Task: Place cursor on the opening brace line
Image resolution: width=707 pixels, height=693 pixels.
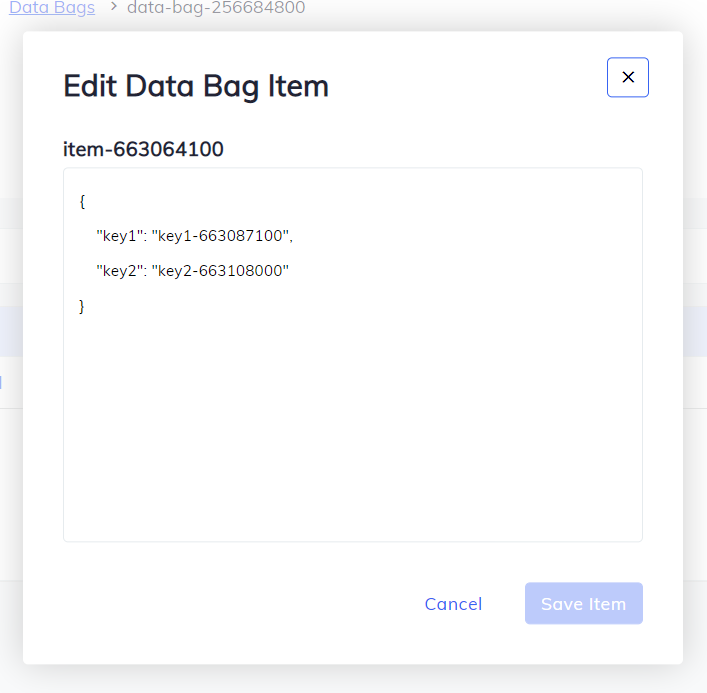Action: pos(82,201)
